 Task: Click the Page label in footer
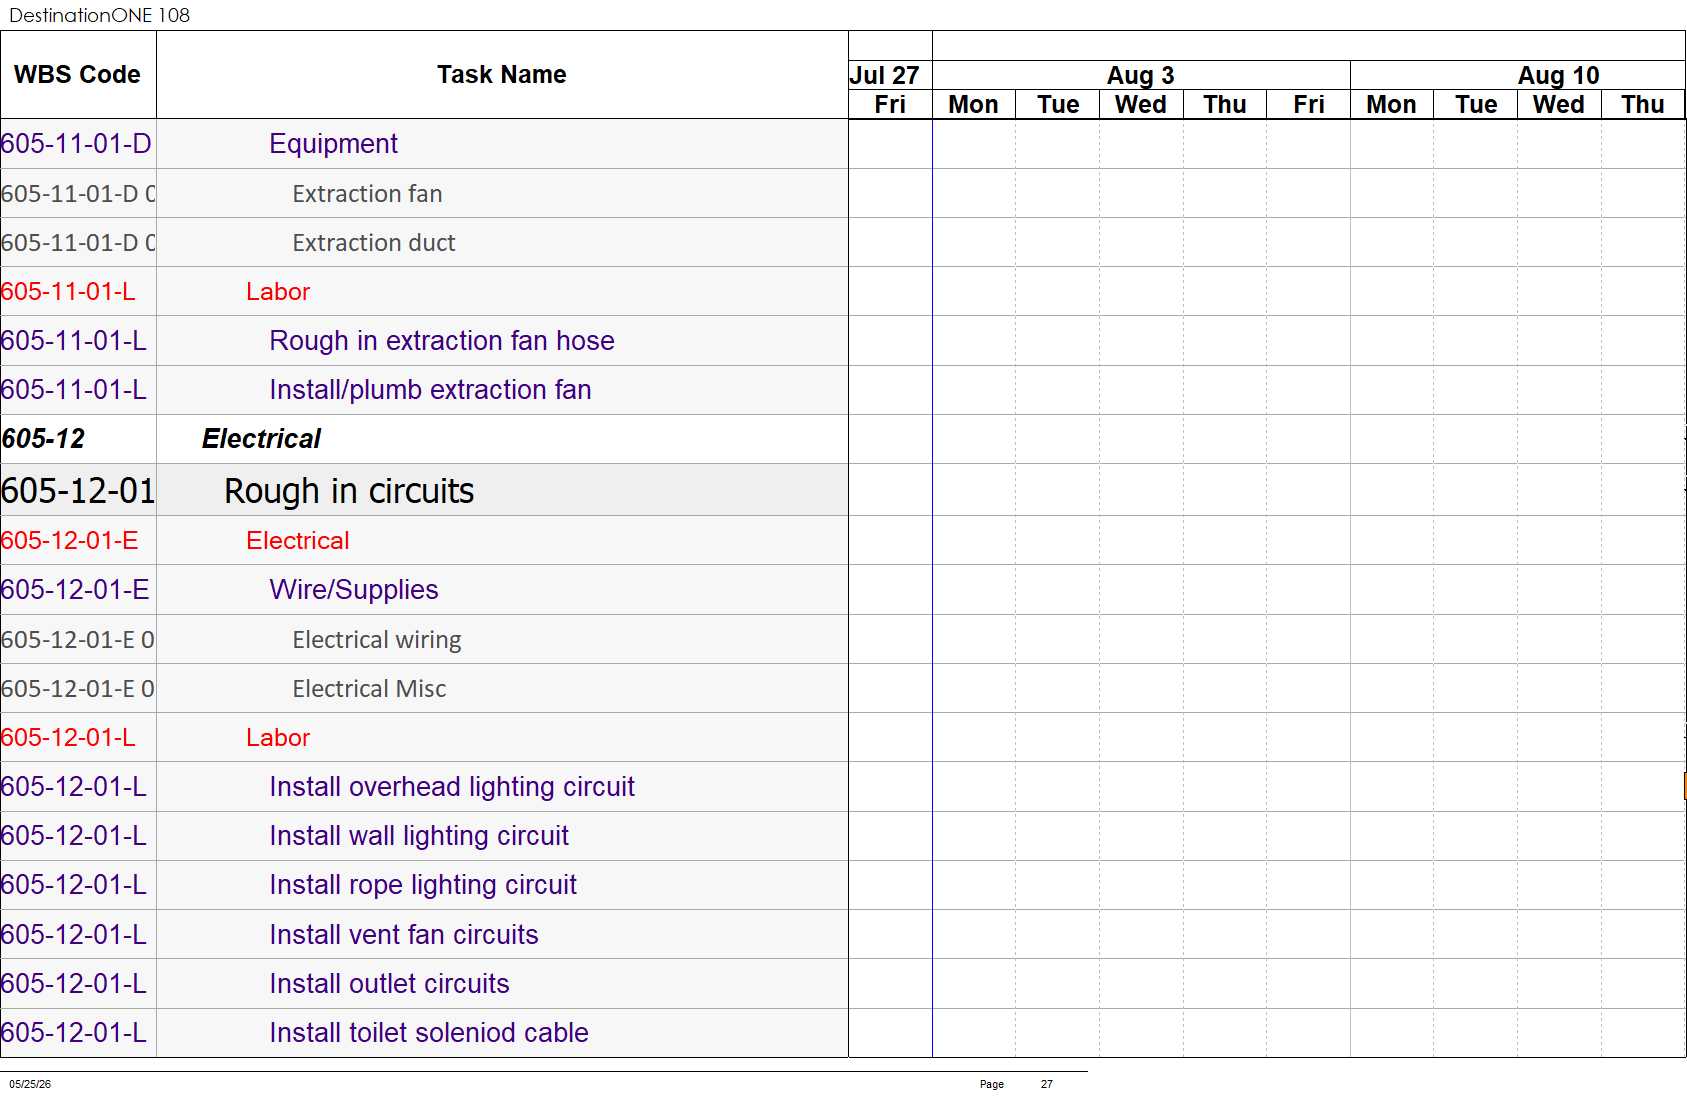(992, 1084)
